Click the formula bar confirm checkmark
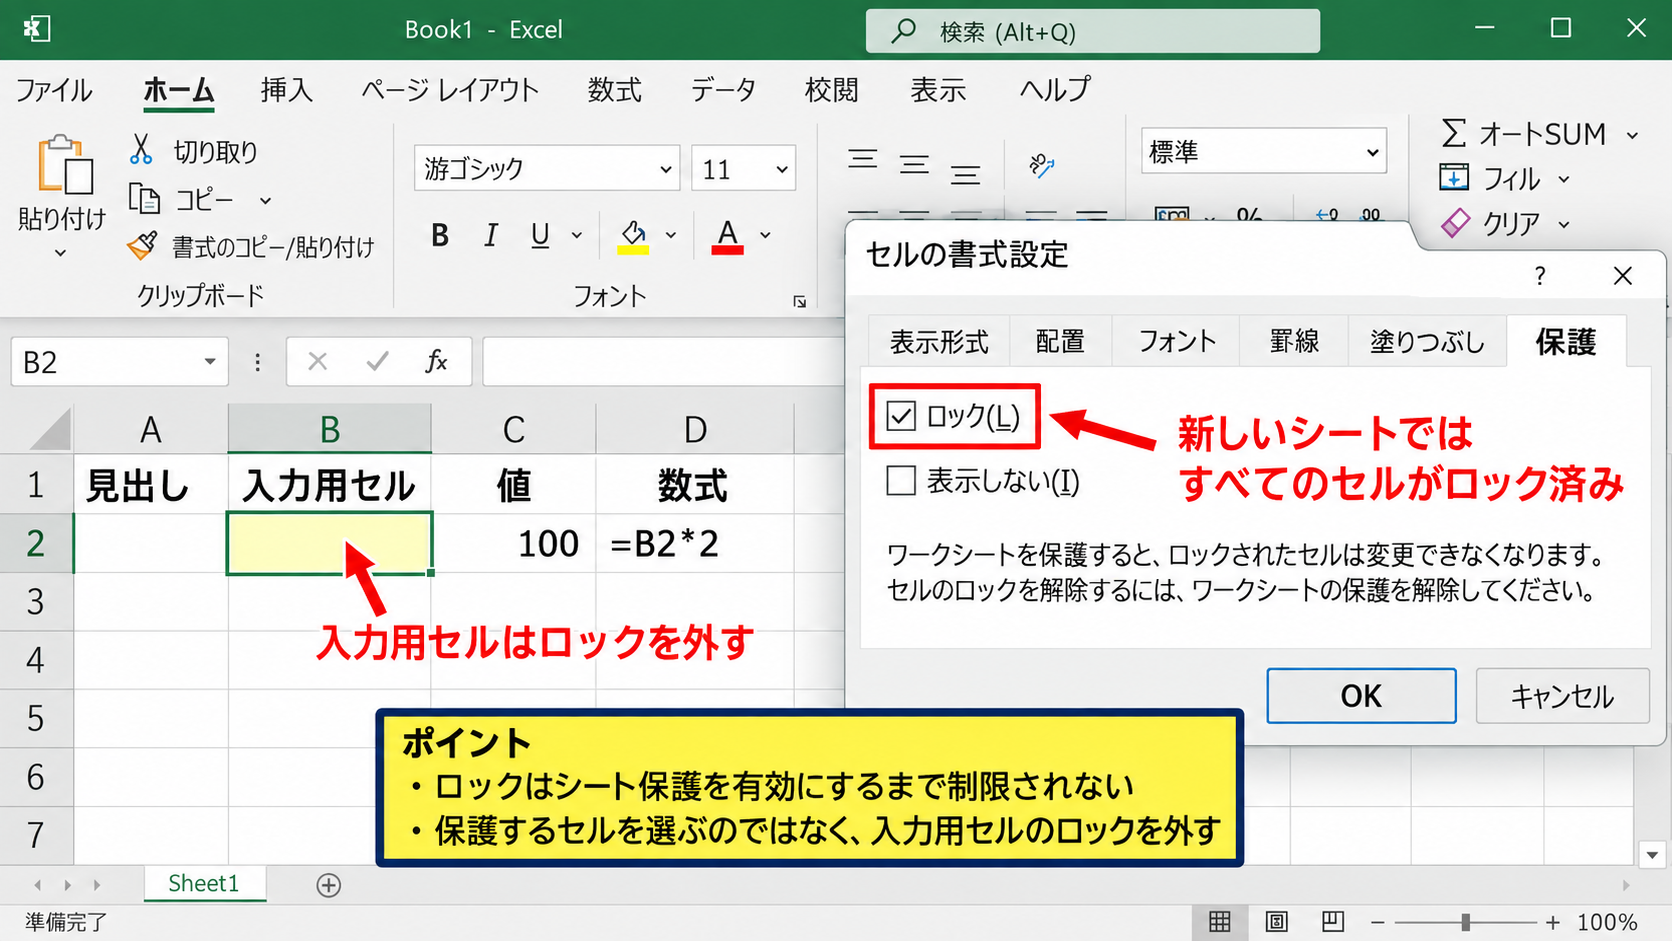 (x=377, y=361)
